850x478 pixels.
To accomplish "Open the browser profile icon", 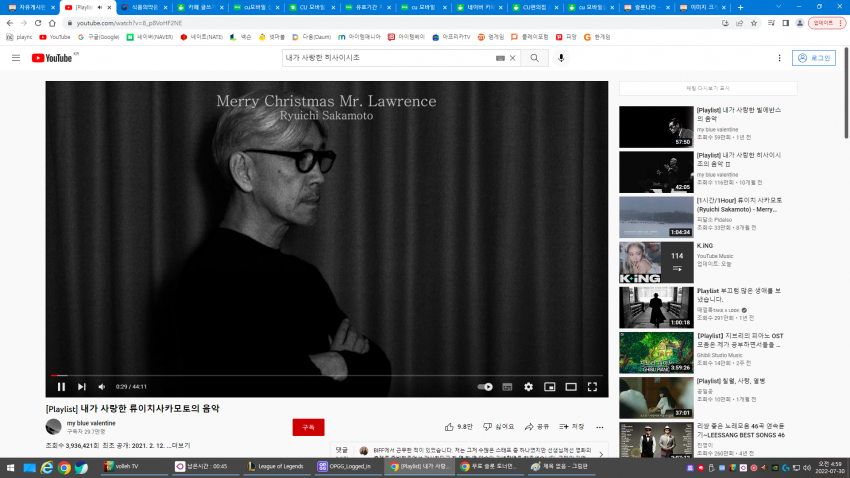I will tap(800, 23).
